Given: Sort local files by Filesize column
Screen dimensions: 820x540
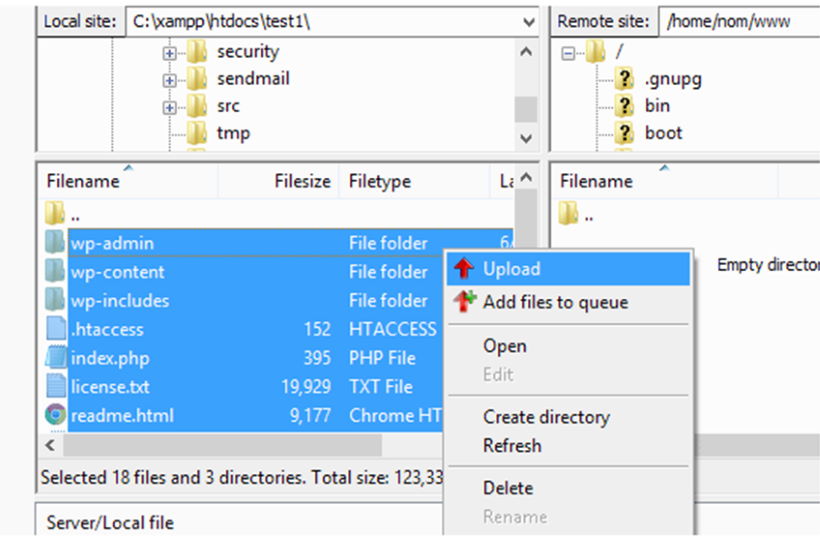Looking at the screenshot, I should [x=300, y=181].
